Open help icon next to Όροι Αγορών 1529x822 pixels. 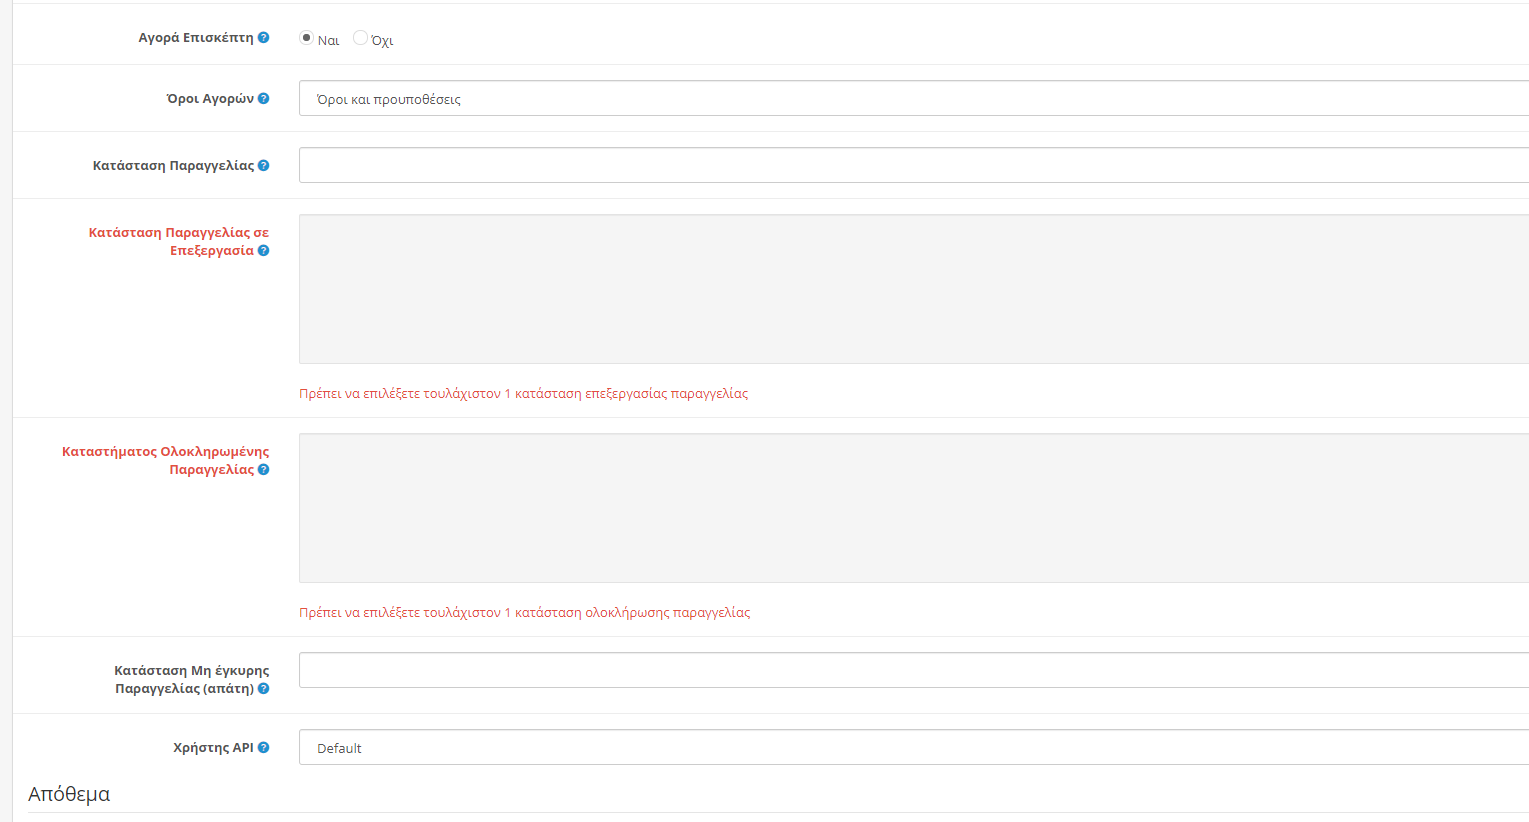click(x=264, y=99)
